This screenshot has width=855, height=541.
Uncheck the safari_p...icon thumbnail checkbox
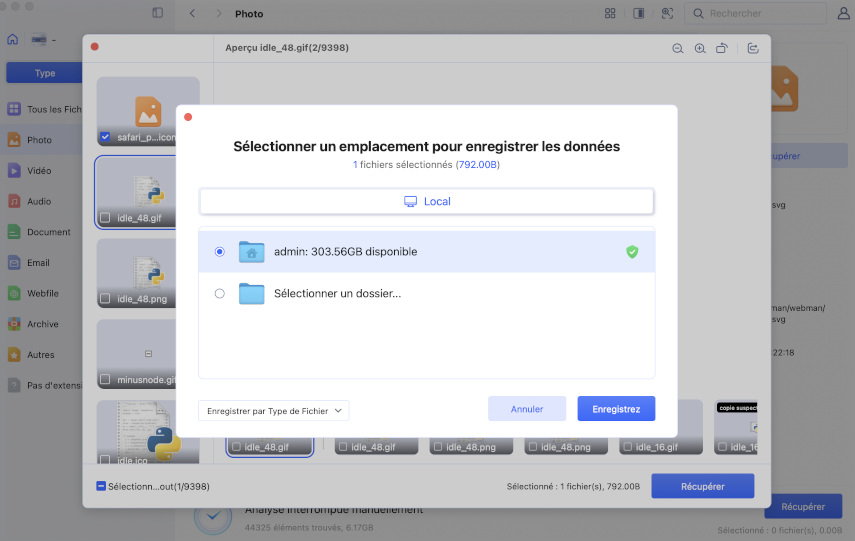click(105, 137)
